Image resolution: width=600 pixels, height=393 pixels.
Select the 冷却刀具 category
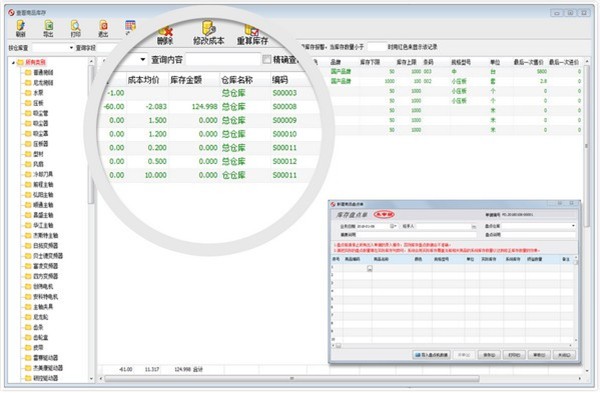(x=43, y=174)
